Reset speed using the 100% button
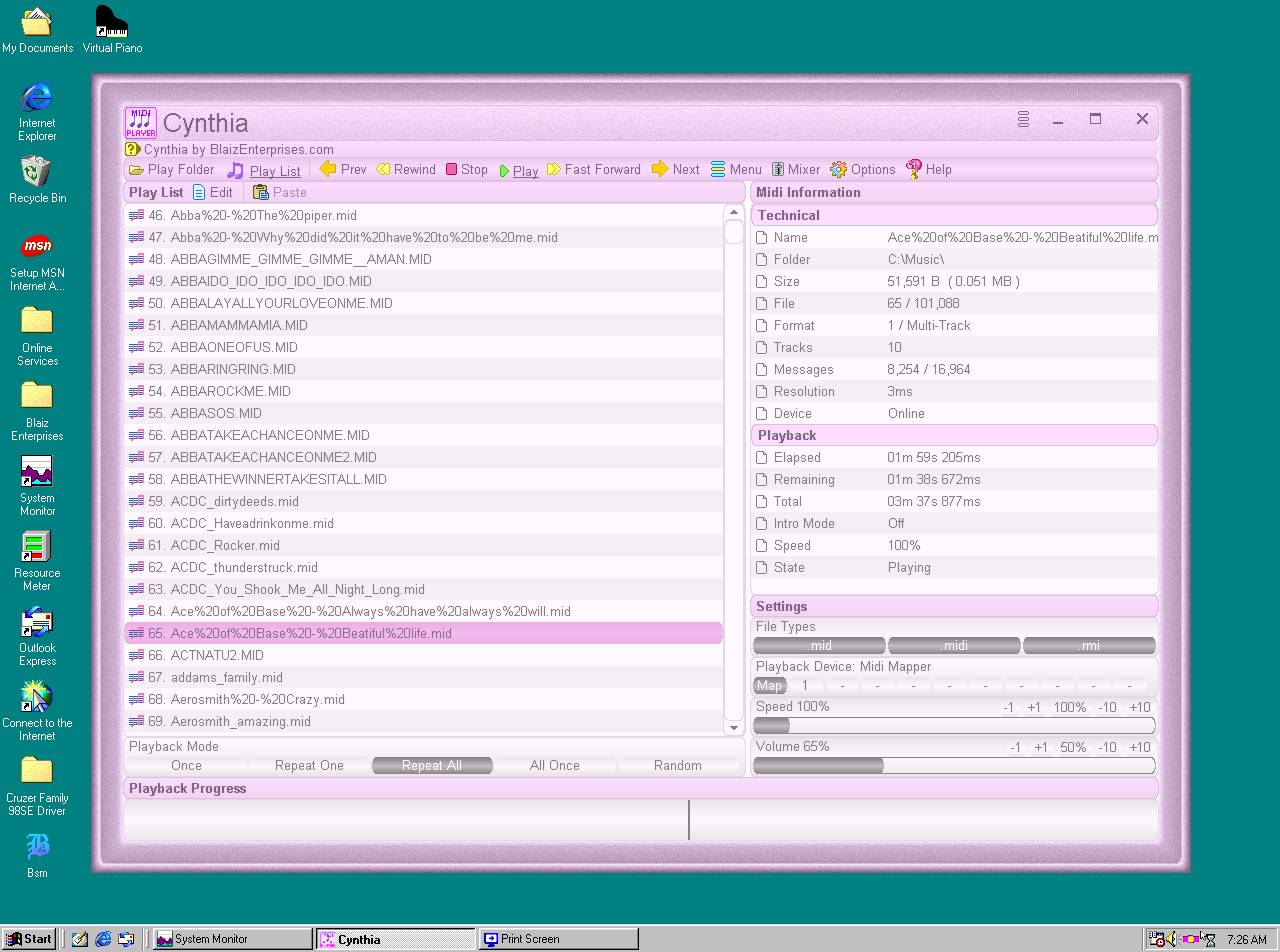Screen dimensions: 1280x952 click(x=1070, y=708)
